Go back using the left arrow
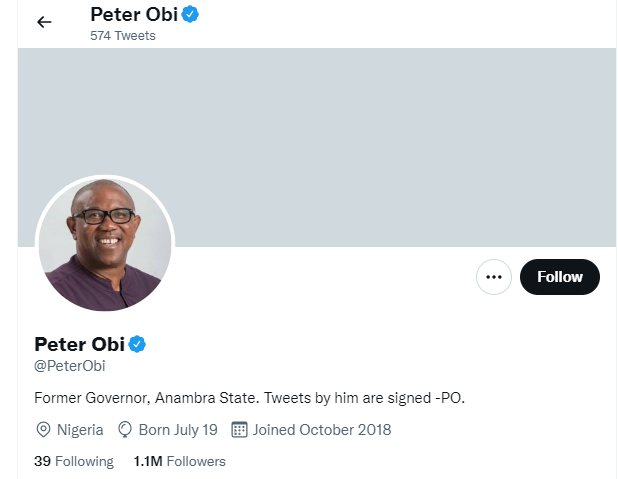618x479 pixels. pyautogui.click(x=44, y=22)
